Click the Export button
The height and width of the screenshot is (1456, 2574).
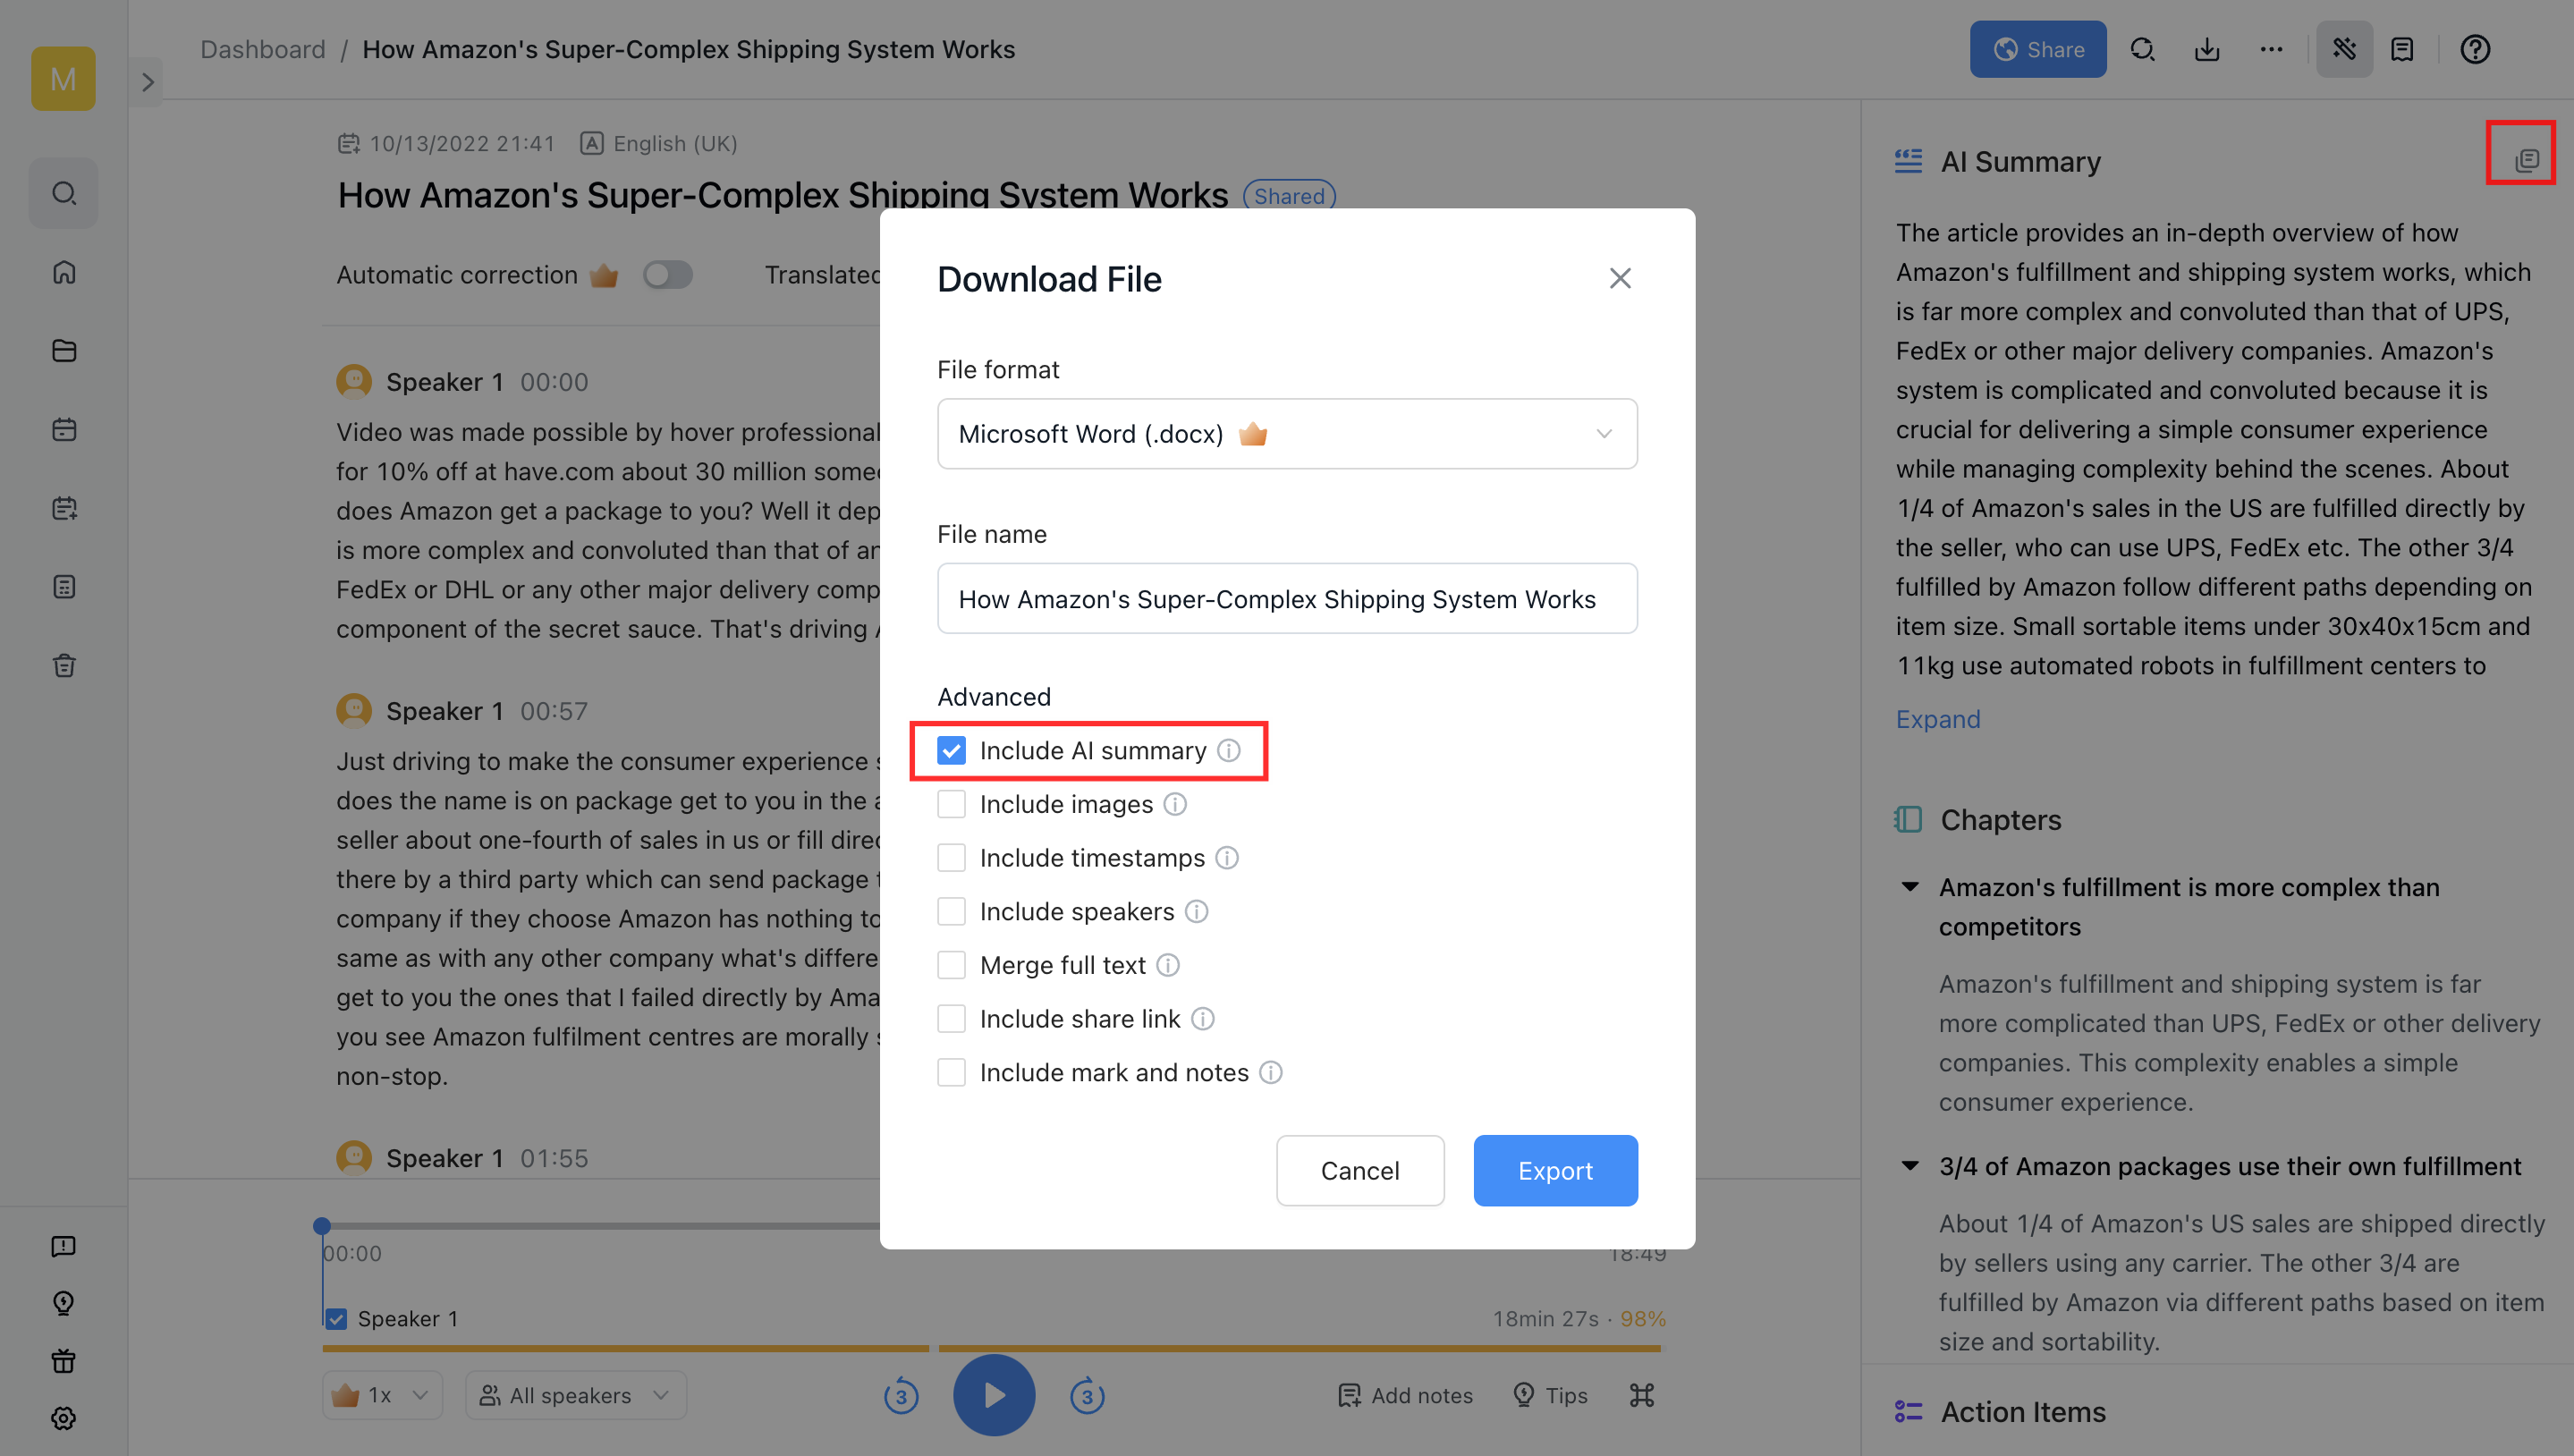tap(1555, 1170)
